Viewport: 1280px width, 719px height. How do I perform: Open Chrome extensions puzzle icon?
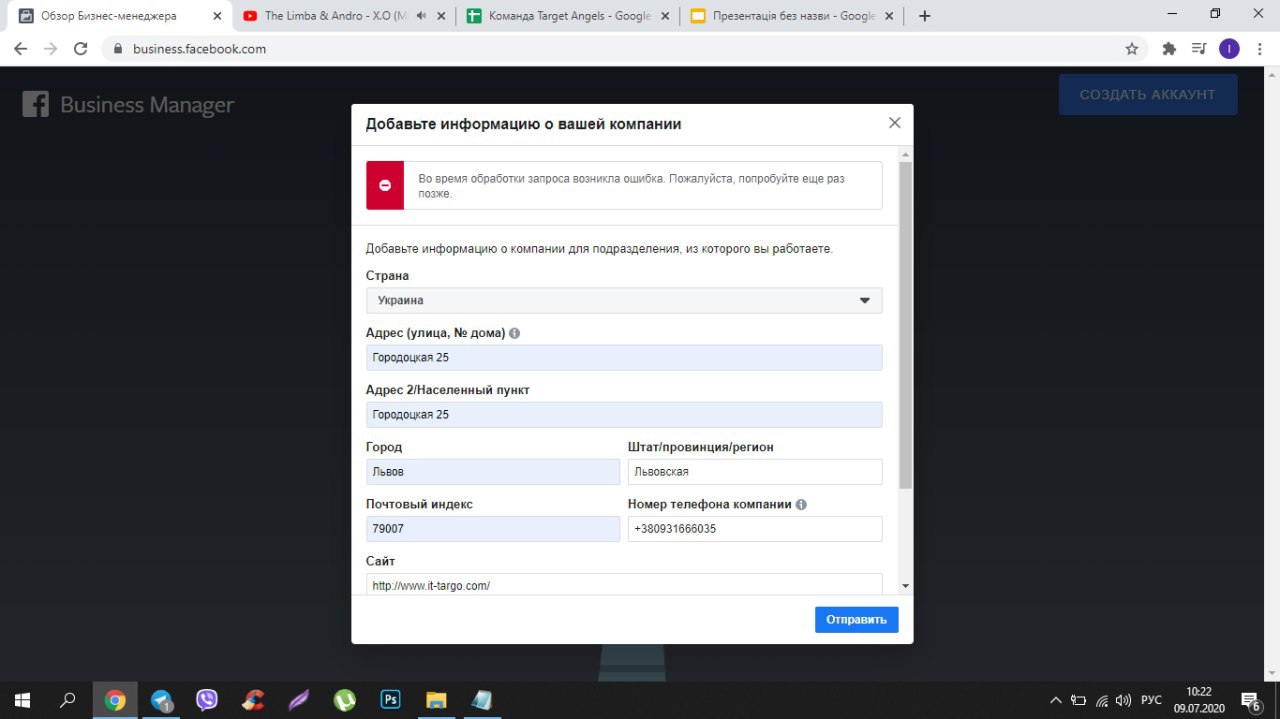(x=1168, y=48)
